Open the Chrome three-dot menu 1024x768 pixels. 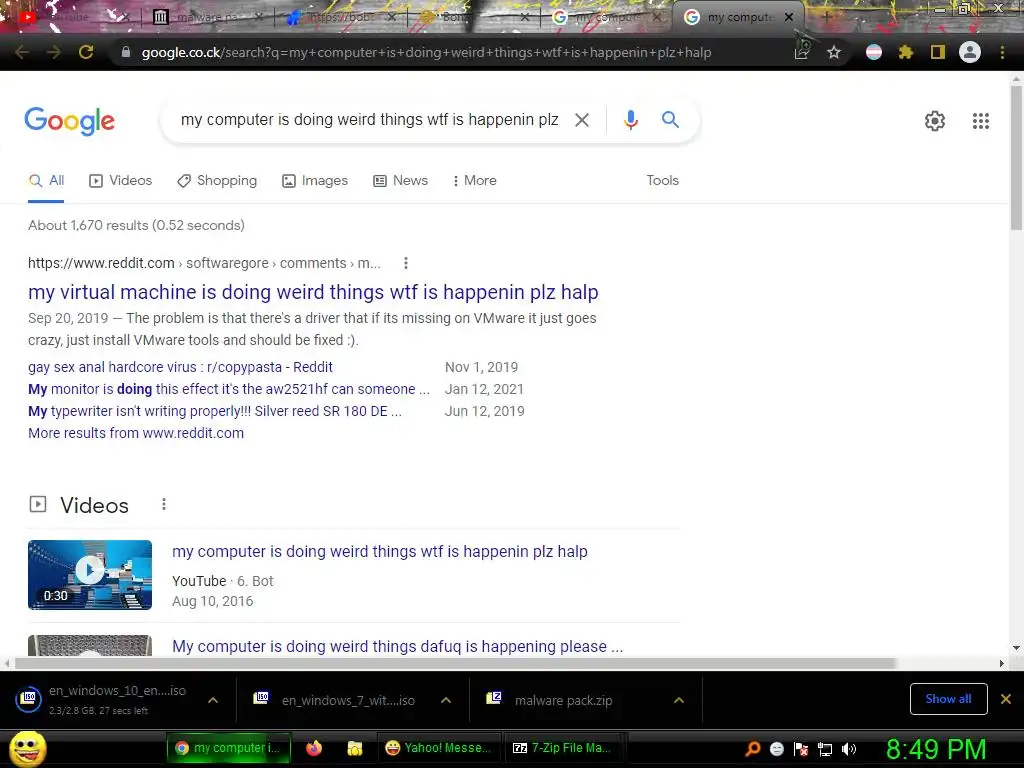[x=1002, y=52]
